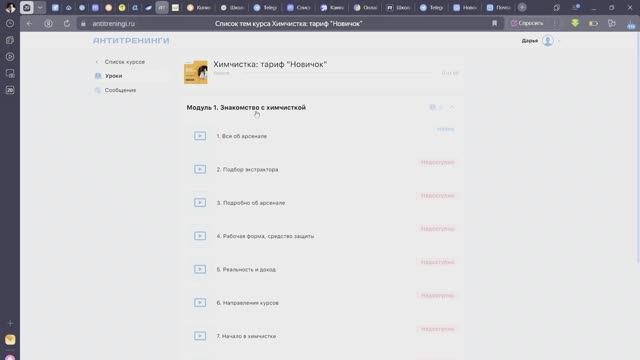Viewport: 640px width, 360px height.
Task: Click the lock icon before antitreningi.ru
Action: click(83, 24)
